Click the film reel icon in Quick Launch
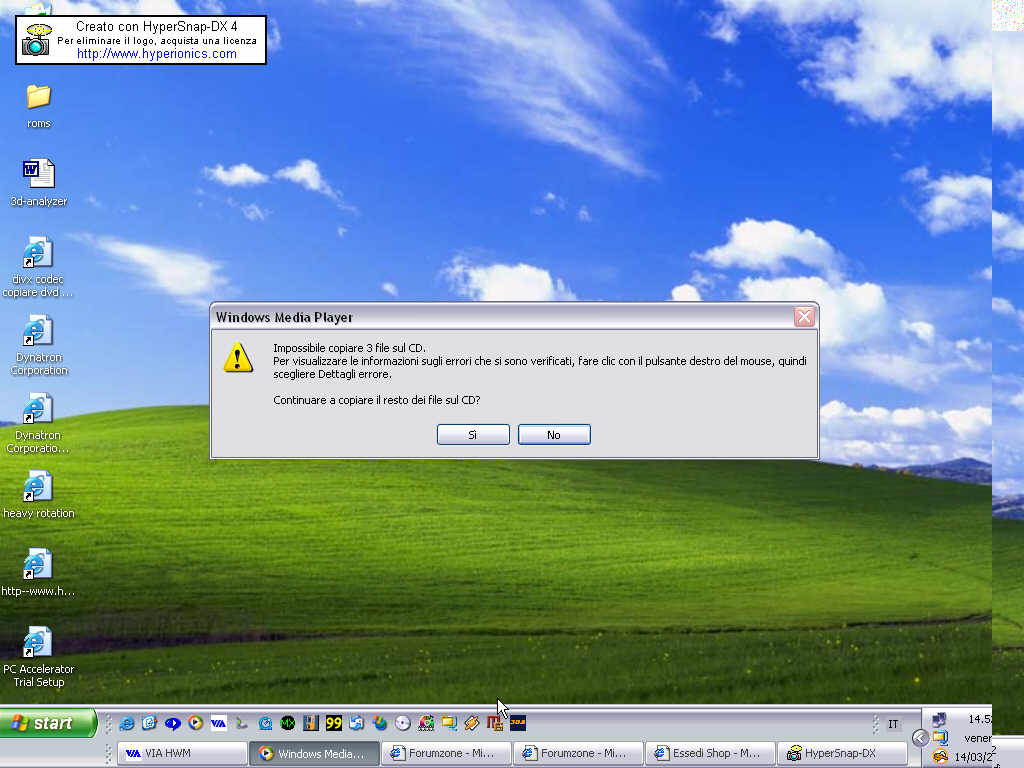 [x=426, y=723]
